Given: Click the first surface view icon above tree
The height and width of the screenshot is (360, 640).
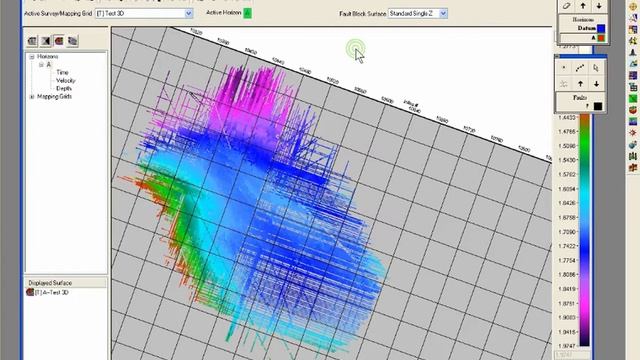Looking at the screenshot, I should [x=32, y=41].
